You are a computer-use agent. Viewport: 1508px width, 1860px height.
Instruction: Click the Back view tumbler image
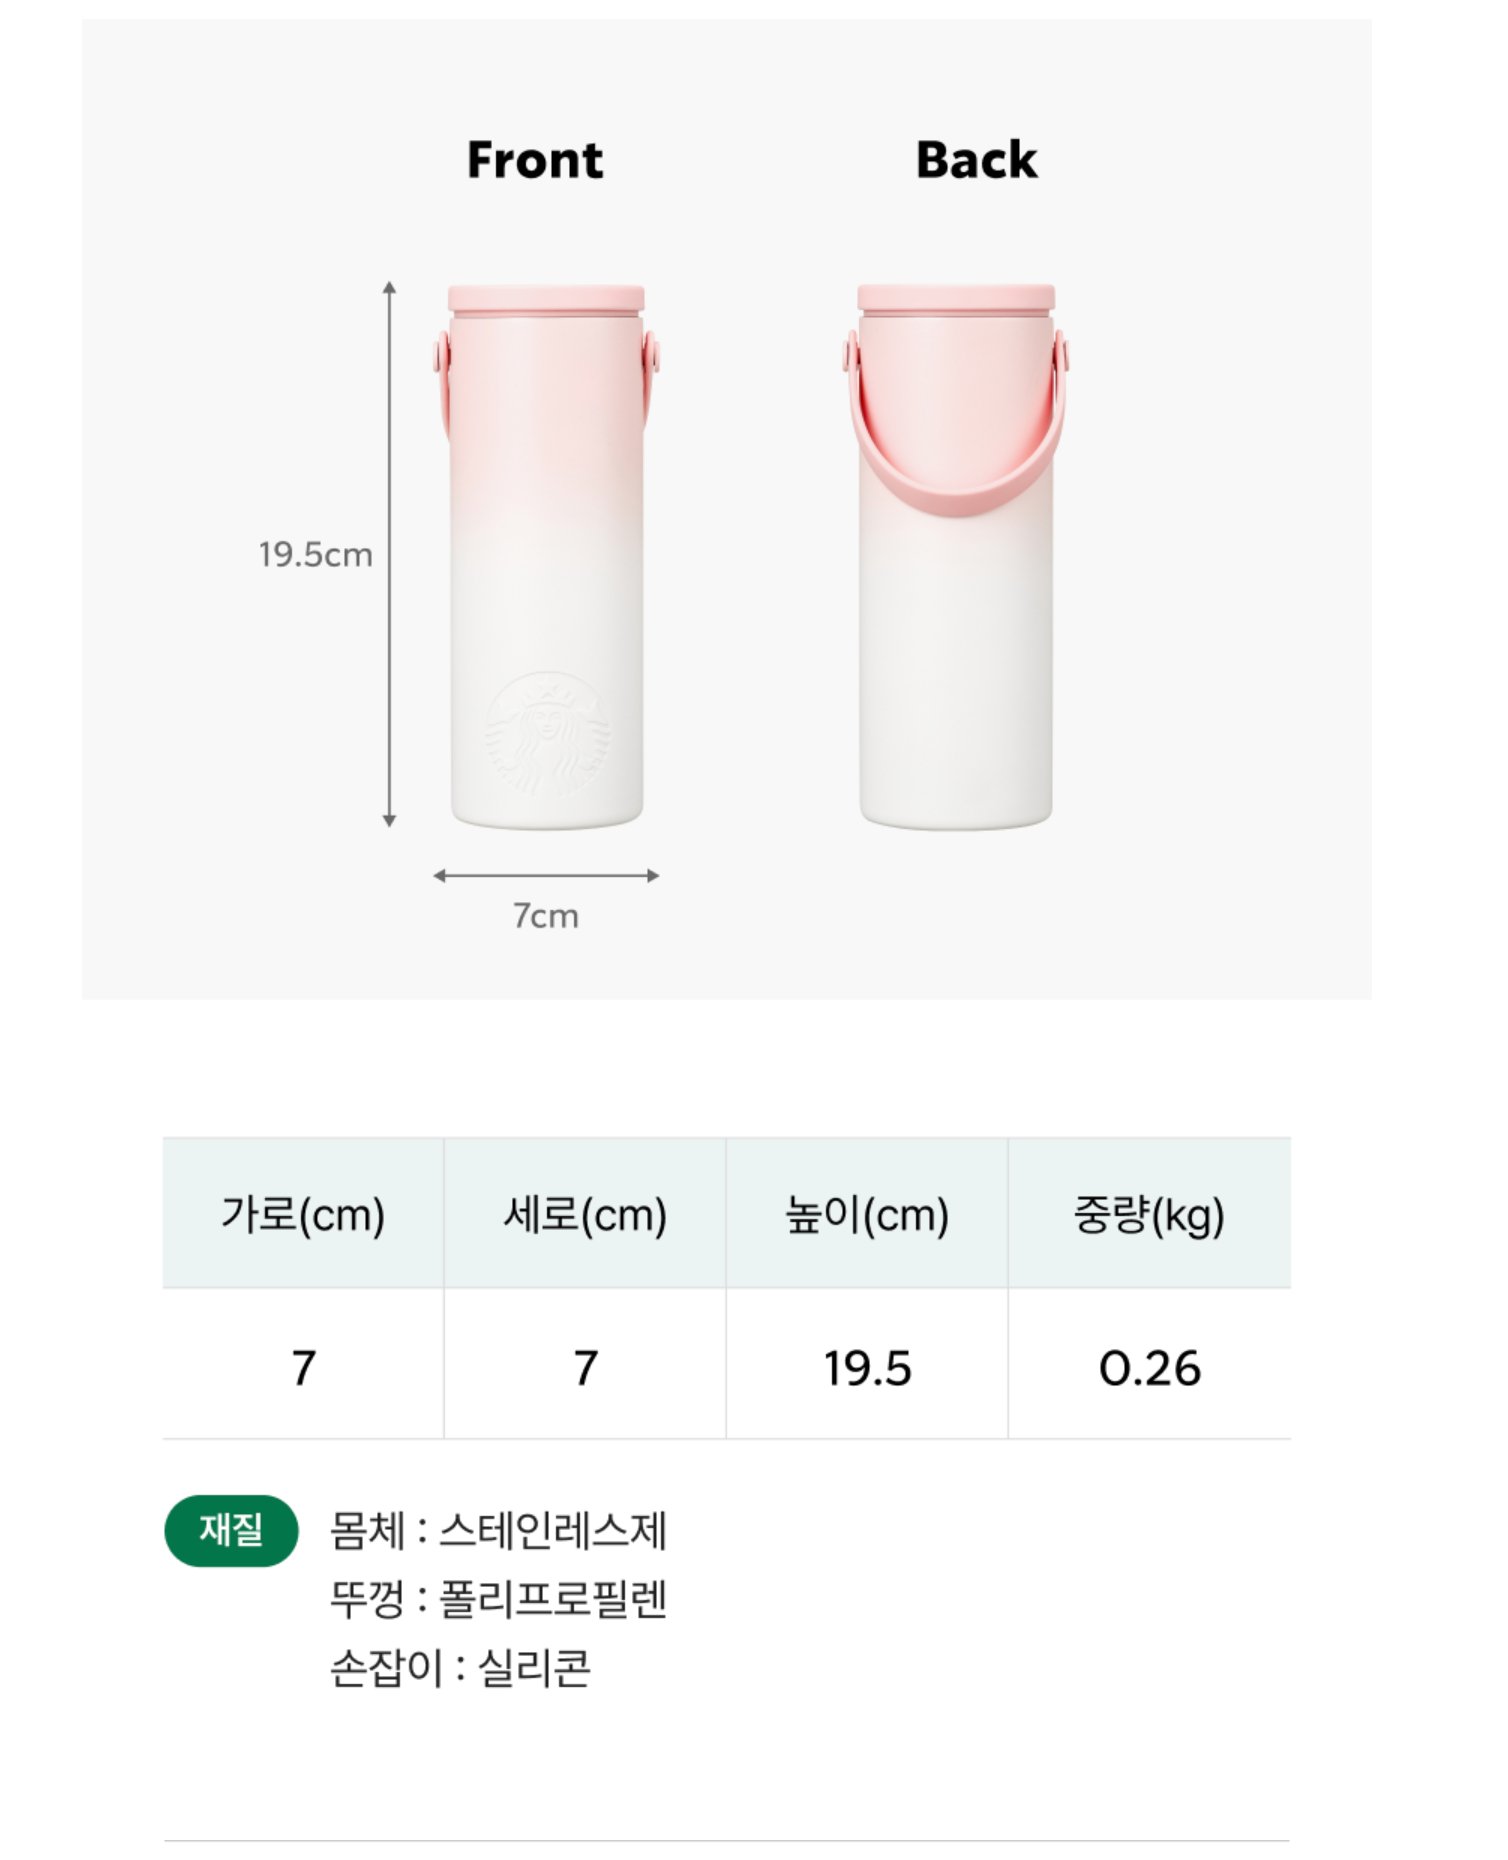click(956, 556)
